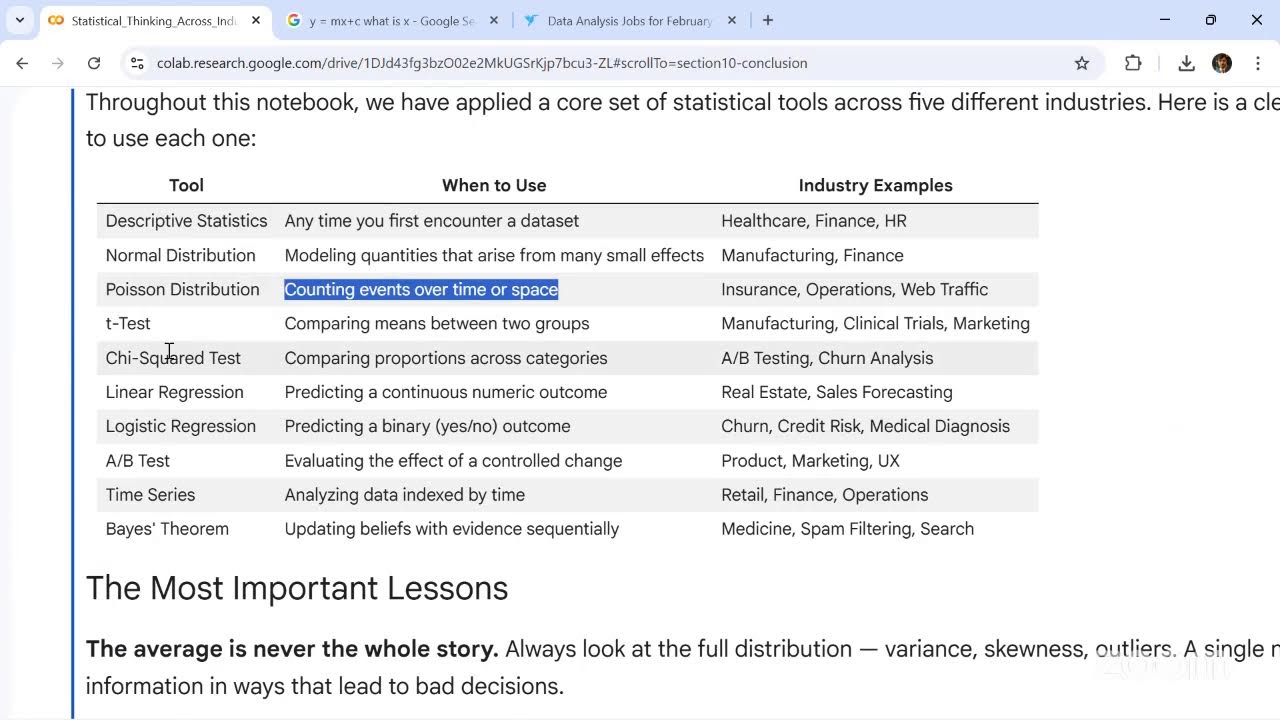Screen dimensions: 1280x720
Task: Expand the tab search dropdown arrow
Action: point(19,20)
